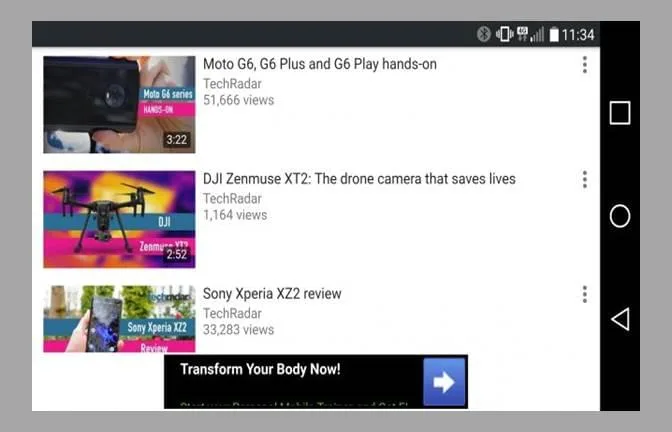The width and height of the screenshot is (672, 432).
Task: Click the '1,164 views' text
Action: click(235, 215)
